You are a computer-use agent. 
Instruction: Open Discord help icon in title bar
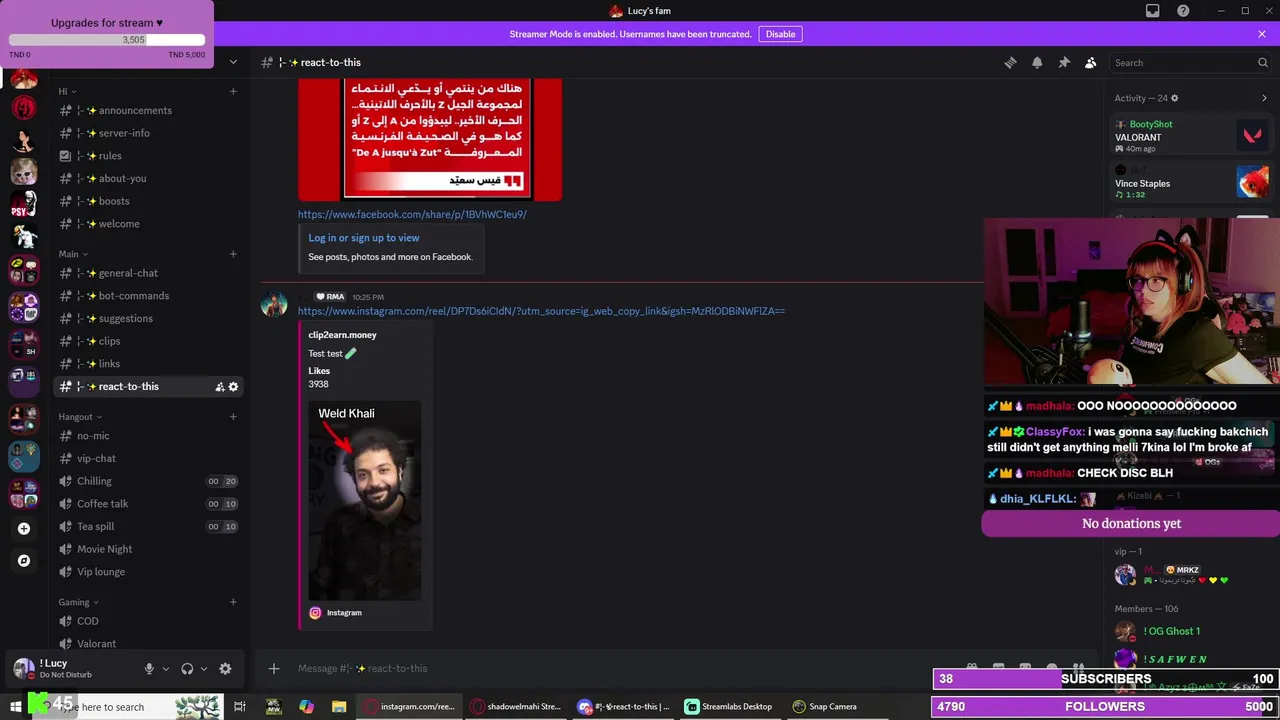point(1184,11)
